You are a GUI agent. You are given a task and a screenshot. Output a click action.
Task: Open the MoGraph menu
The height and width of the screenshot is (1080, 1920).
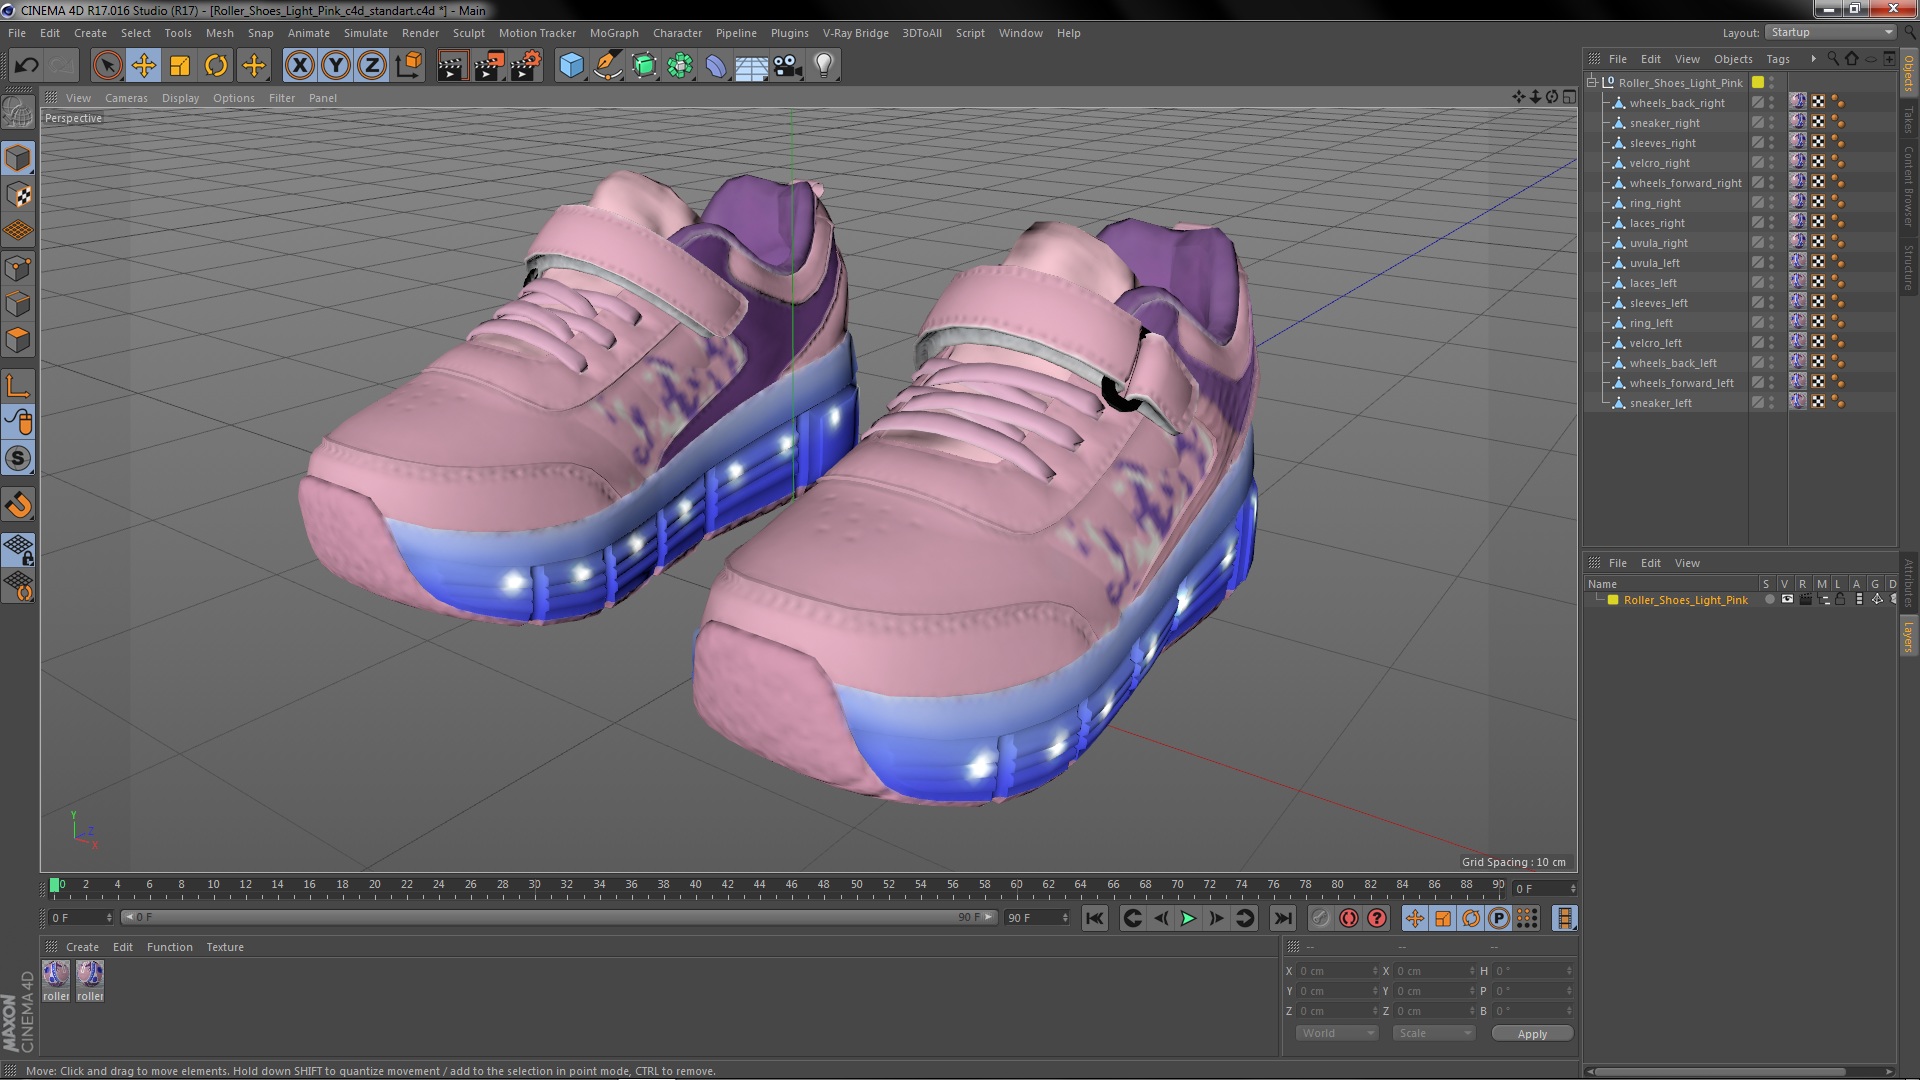coord(613,33)
